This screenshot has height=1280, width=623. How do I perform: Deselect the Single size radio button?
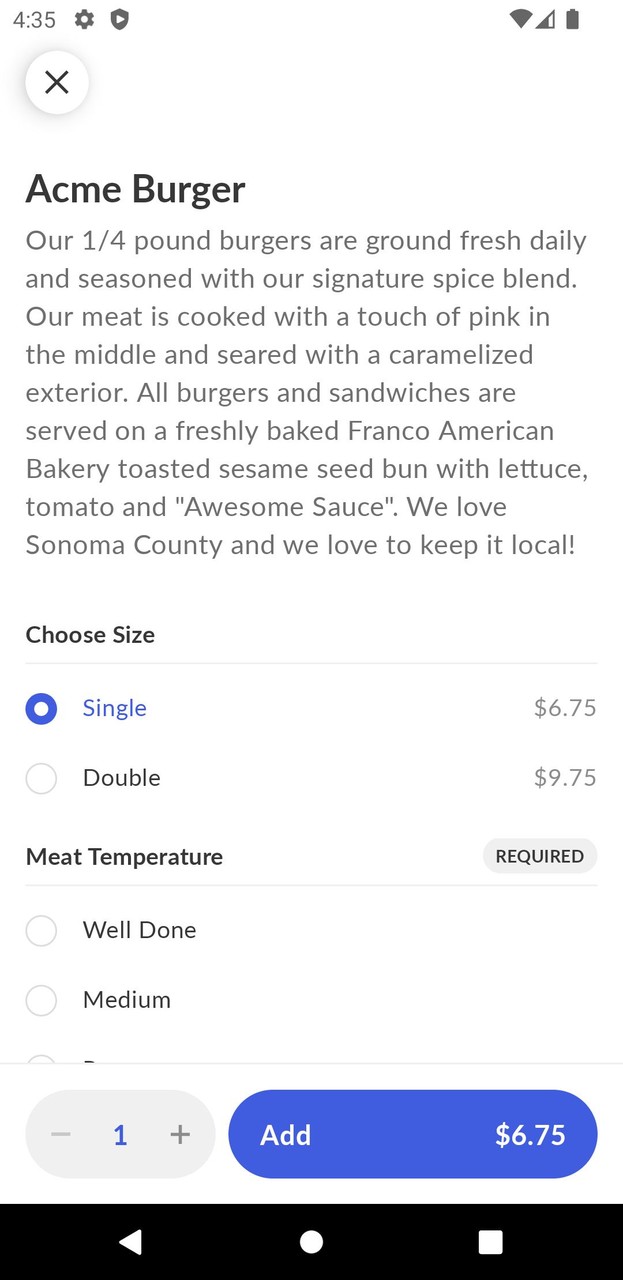[41, 708]
